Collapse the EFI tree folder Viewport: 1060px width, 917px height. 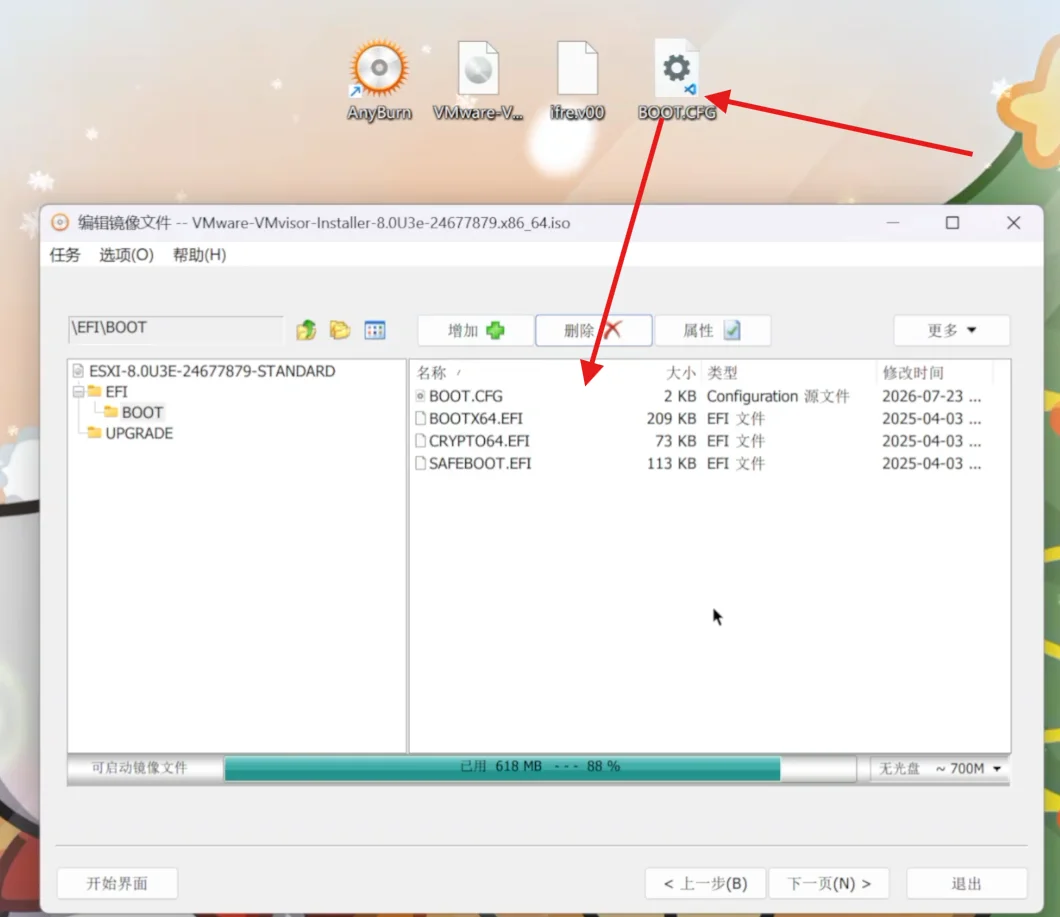78,392
